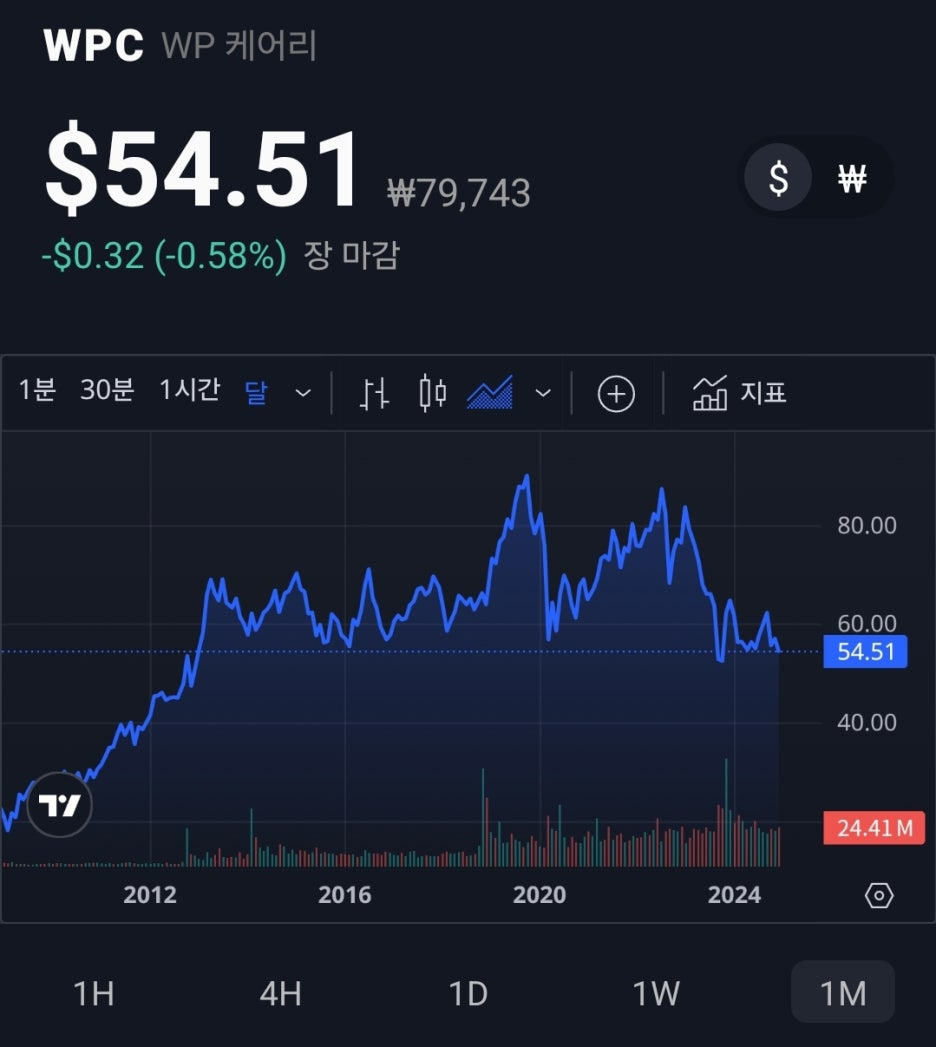Select the 달 monthly interval
The height and width of the screenshot is (1047, 936).
pos(256,391)
